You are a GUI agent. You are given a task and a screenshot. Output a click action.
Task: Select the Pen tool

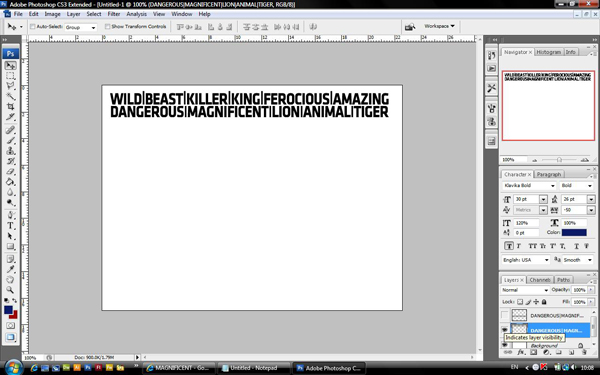coord(10,215)
